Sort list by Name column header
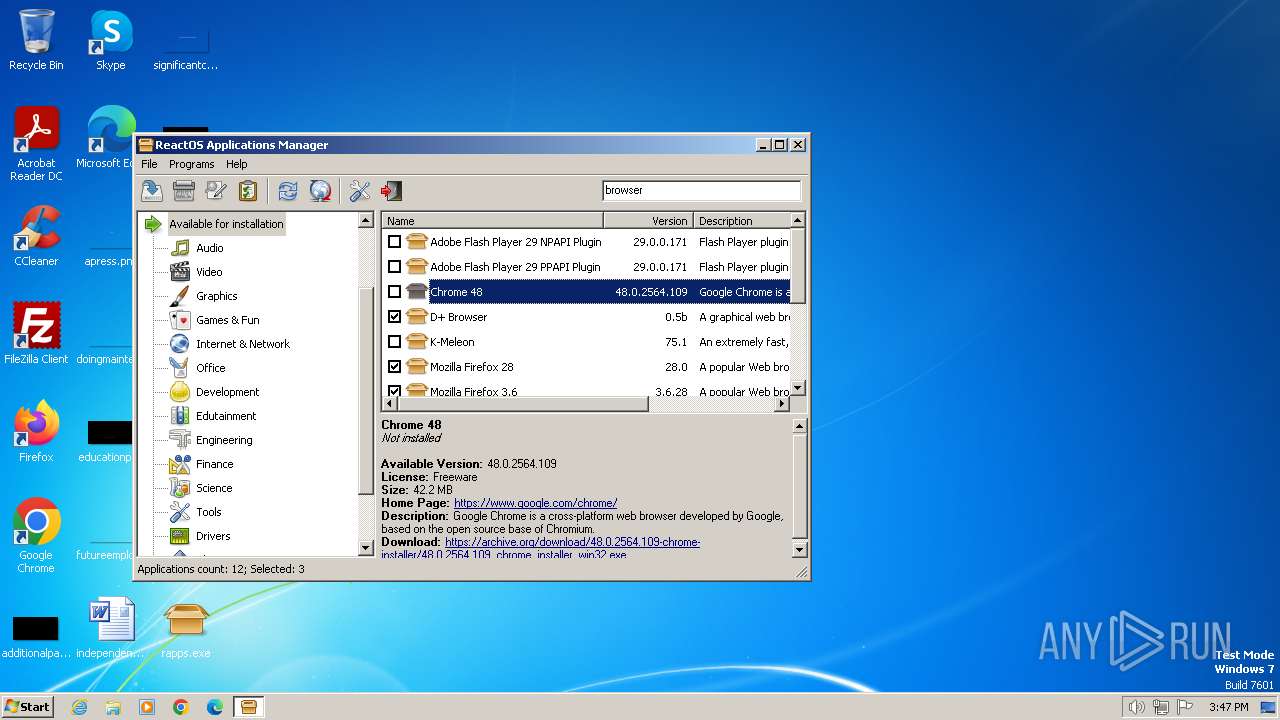This screenshot has width=1280, height=720. tap(492, 221)
